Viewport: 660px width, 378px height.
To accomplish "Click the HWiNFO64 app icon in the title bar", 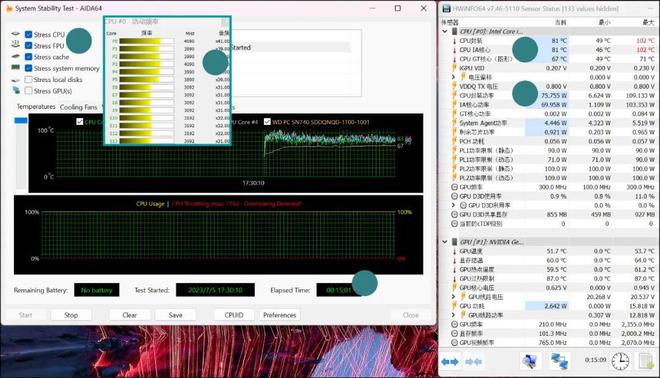I will click(446, 8).
